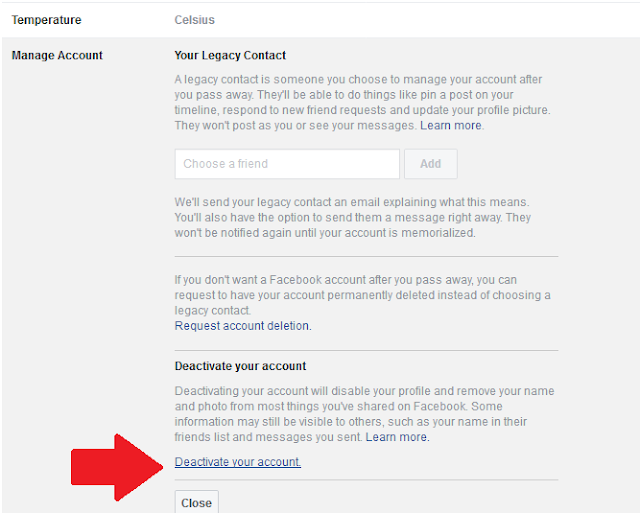The height and width of the screenshot is (513, 640).
Task: Click the Deactivate your account link
Action: click(238, 462)
